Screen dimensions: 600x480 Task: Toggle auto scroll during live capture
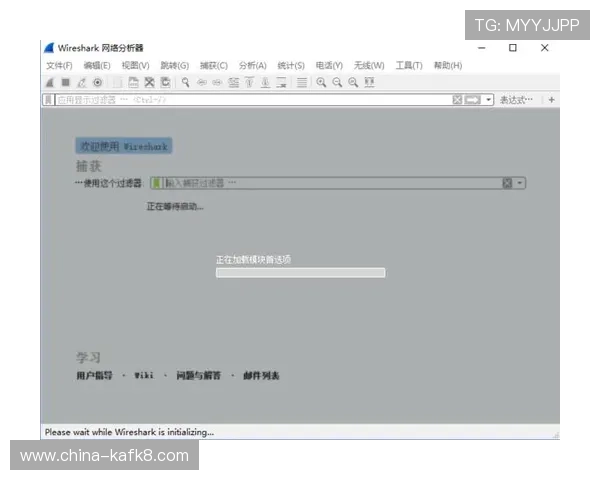click(x=281, y=82)
